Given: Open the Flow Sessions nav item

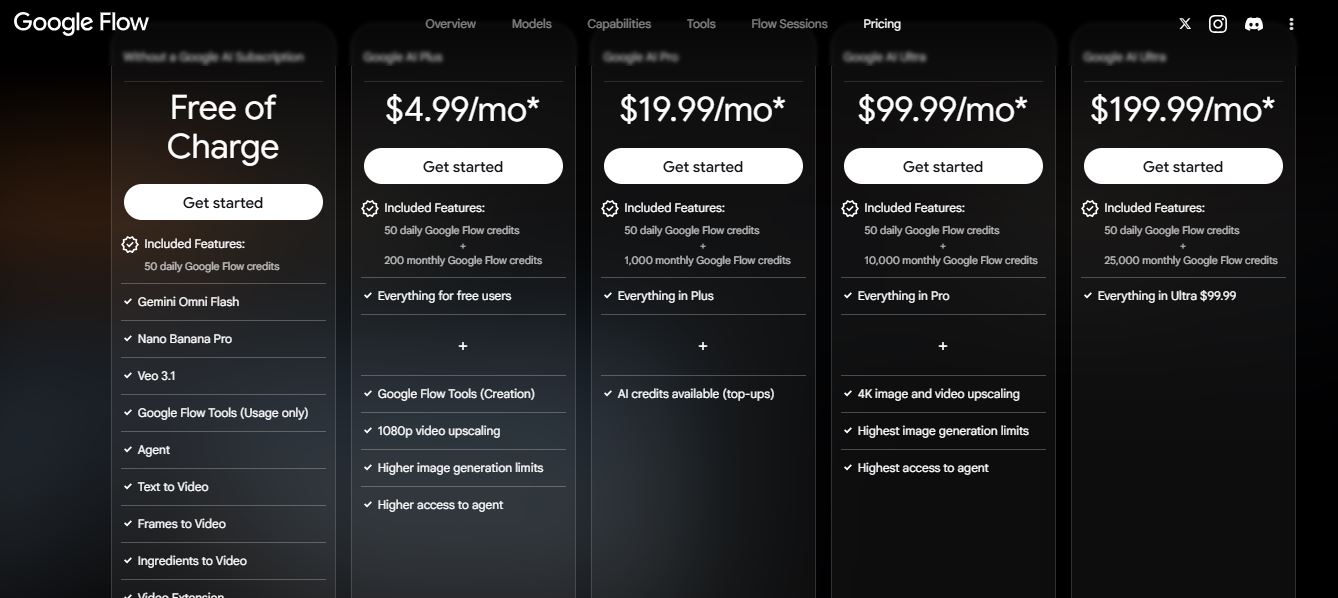Looking at the screenshot, I should click(x=789, y=24).
